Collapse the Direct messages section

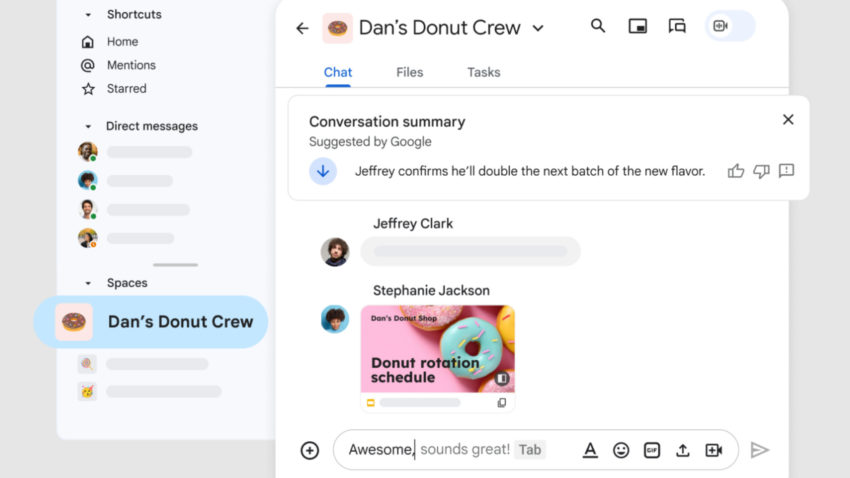(x=88, y=127)
